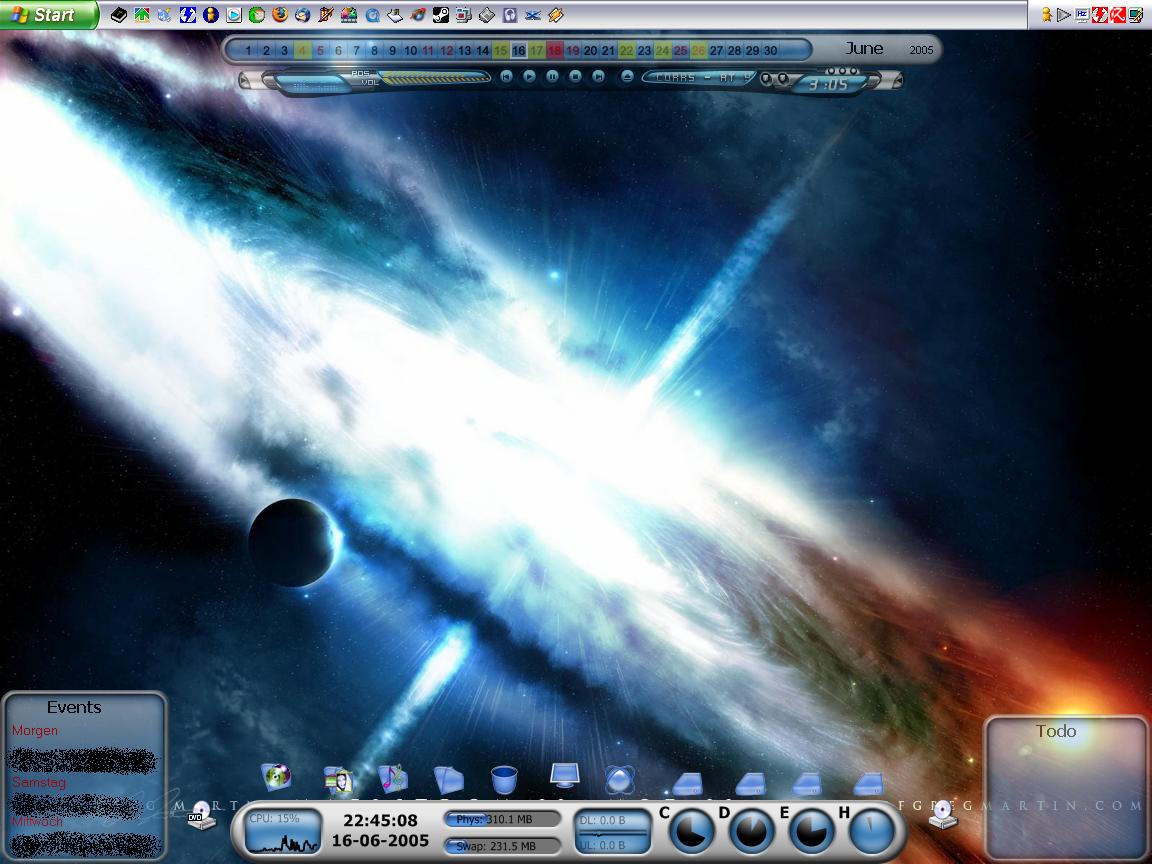This screenshot has width=1152, height=864.
Task: Click the Samstag event entry
Action: pos(39,782)
